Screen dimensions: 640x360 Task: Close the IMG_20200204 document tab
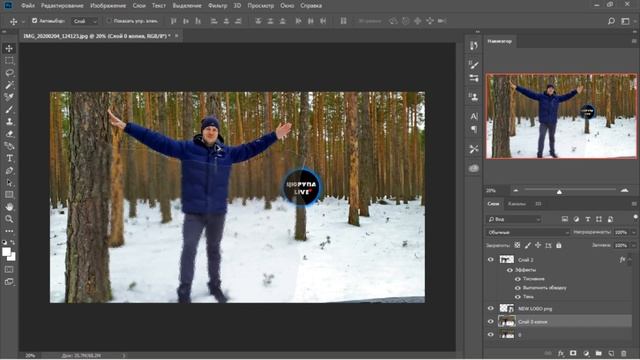click(176, 36)
